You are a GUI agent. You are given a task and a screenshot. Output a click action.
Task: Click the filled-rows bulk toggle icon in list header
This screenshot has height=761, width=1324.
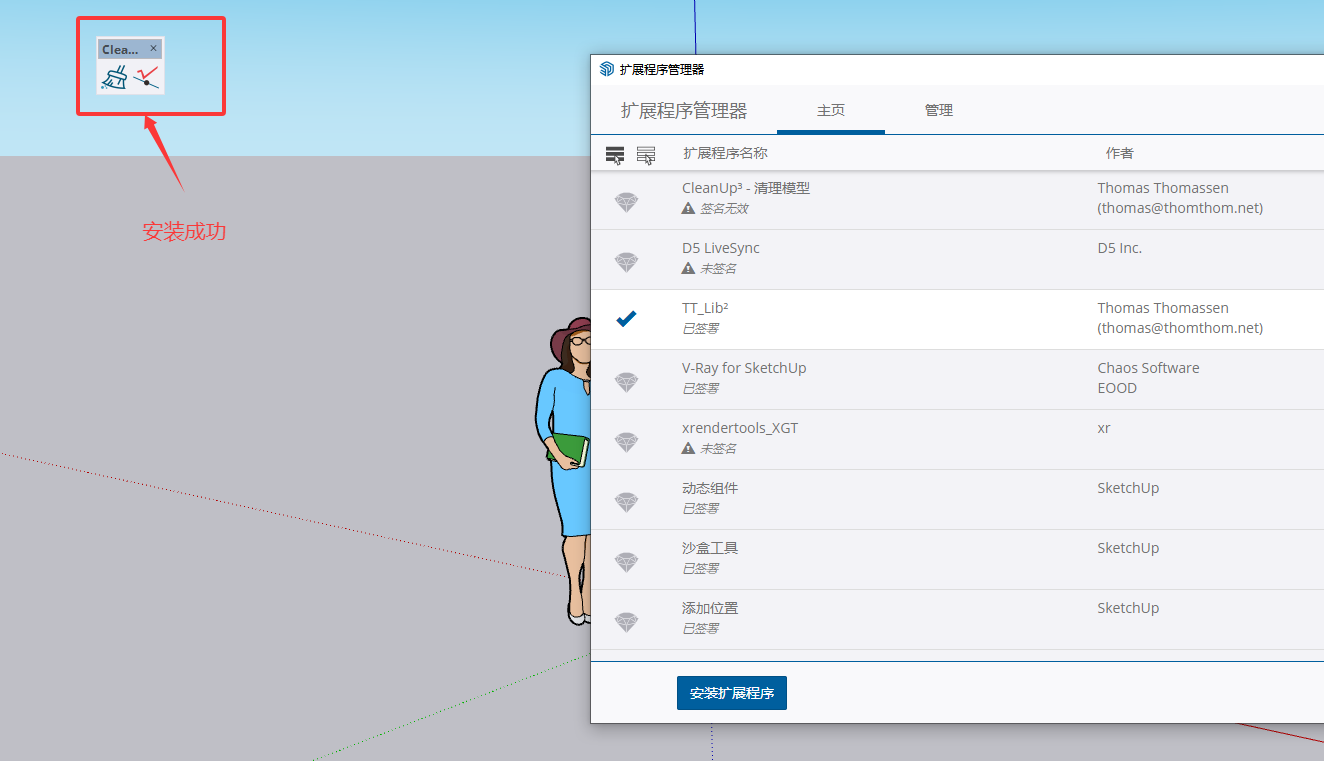click(x=615, y=155)
